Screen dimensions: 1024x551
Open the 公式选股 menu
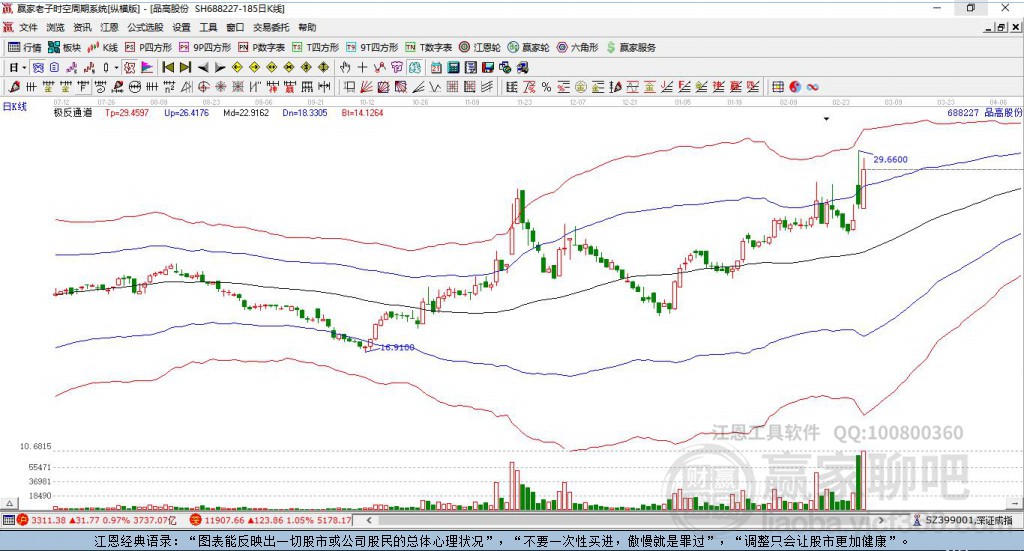145,27
